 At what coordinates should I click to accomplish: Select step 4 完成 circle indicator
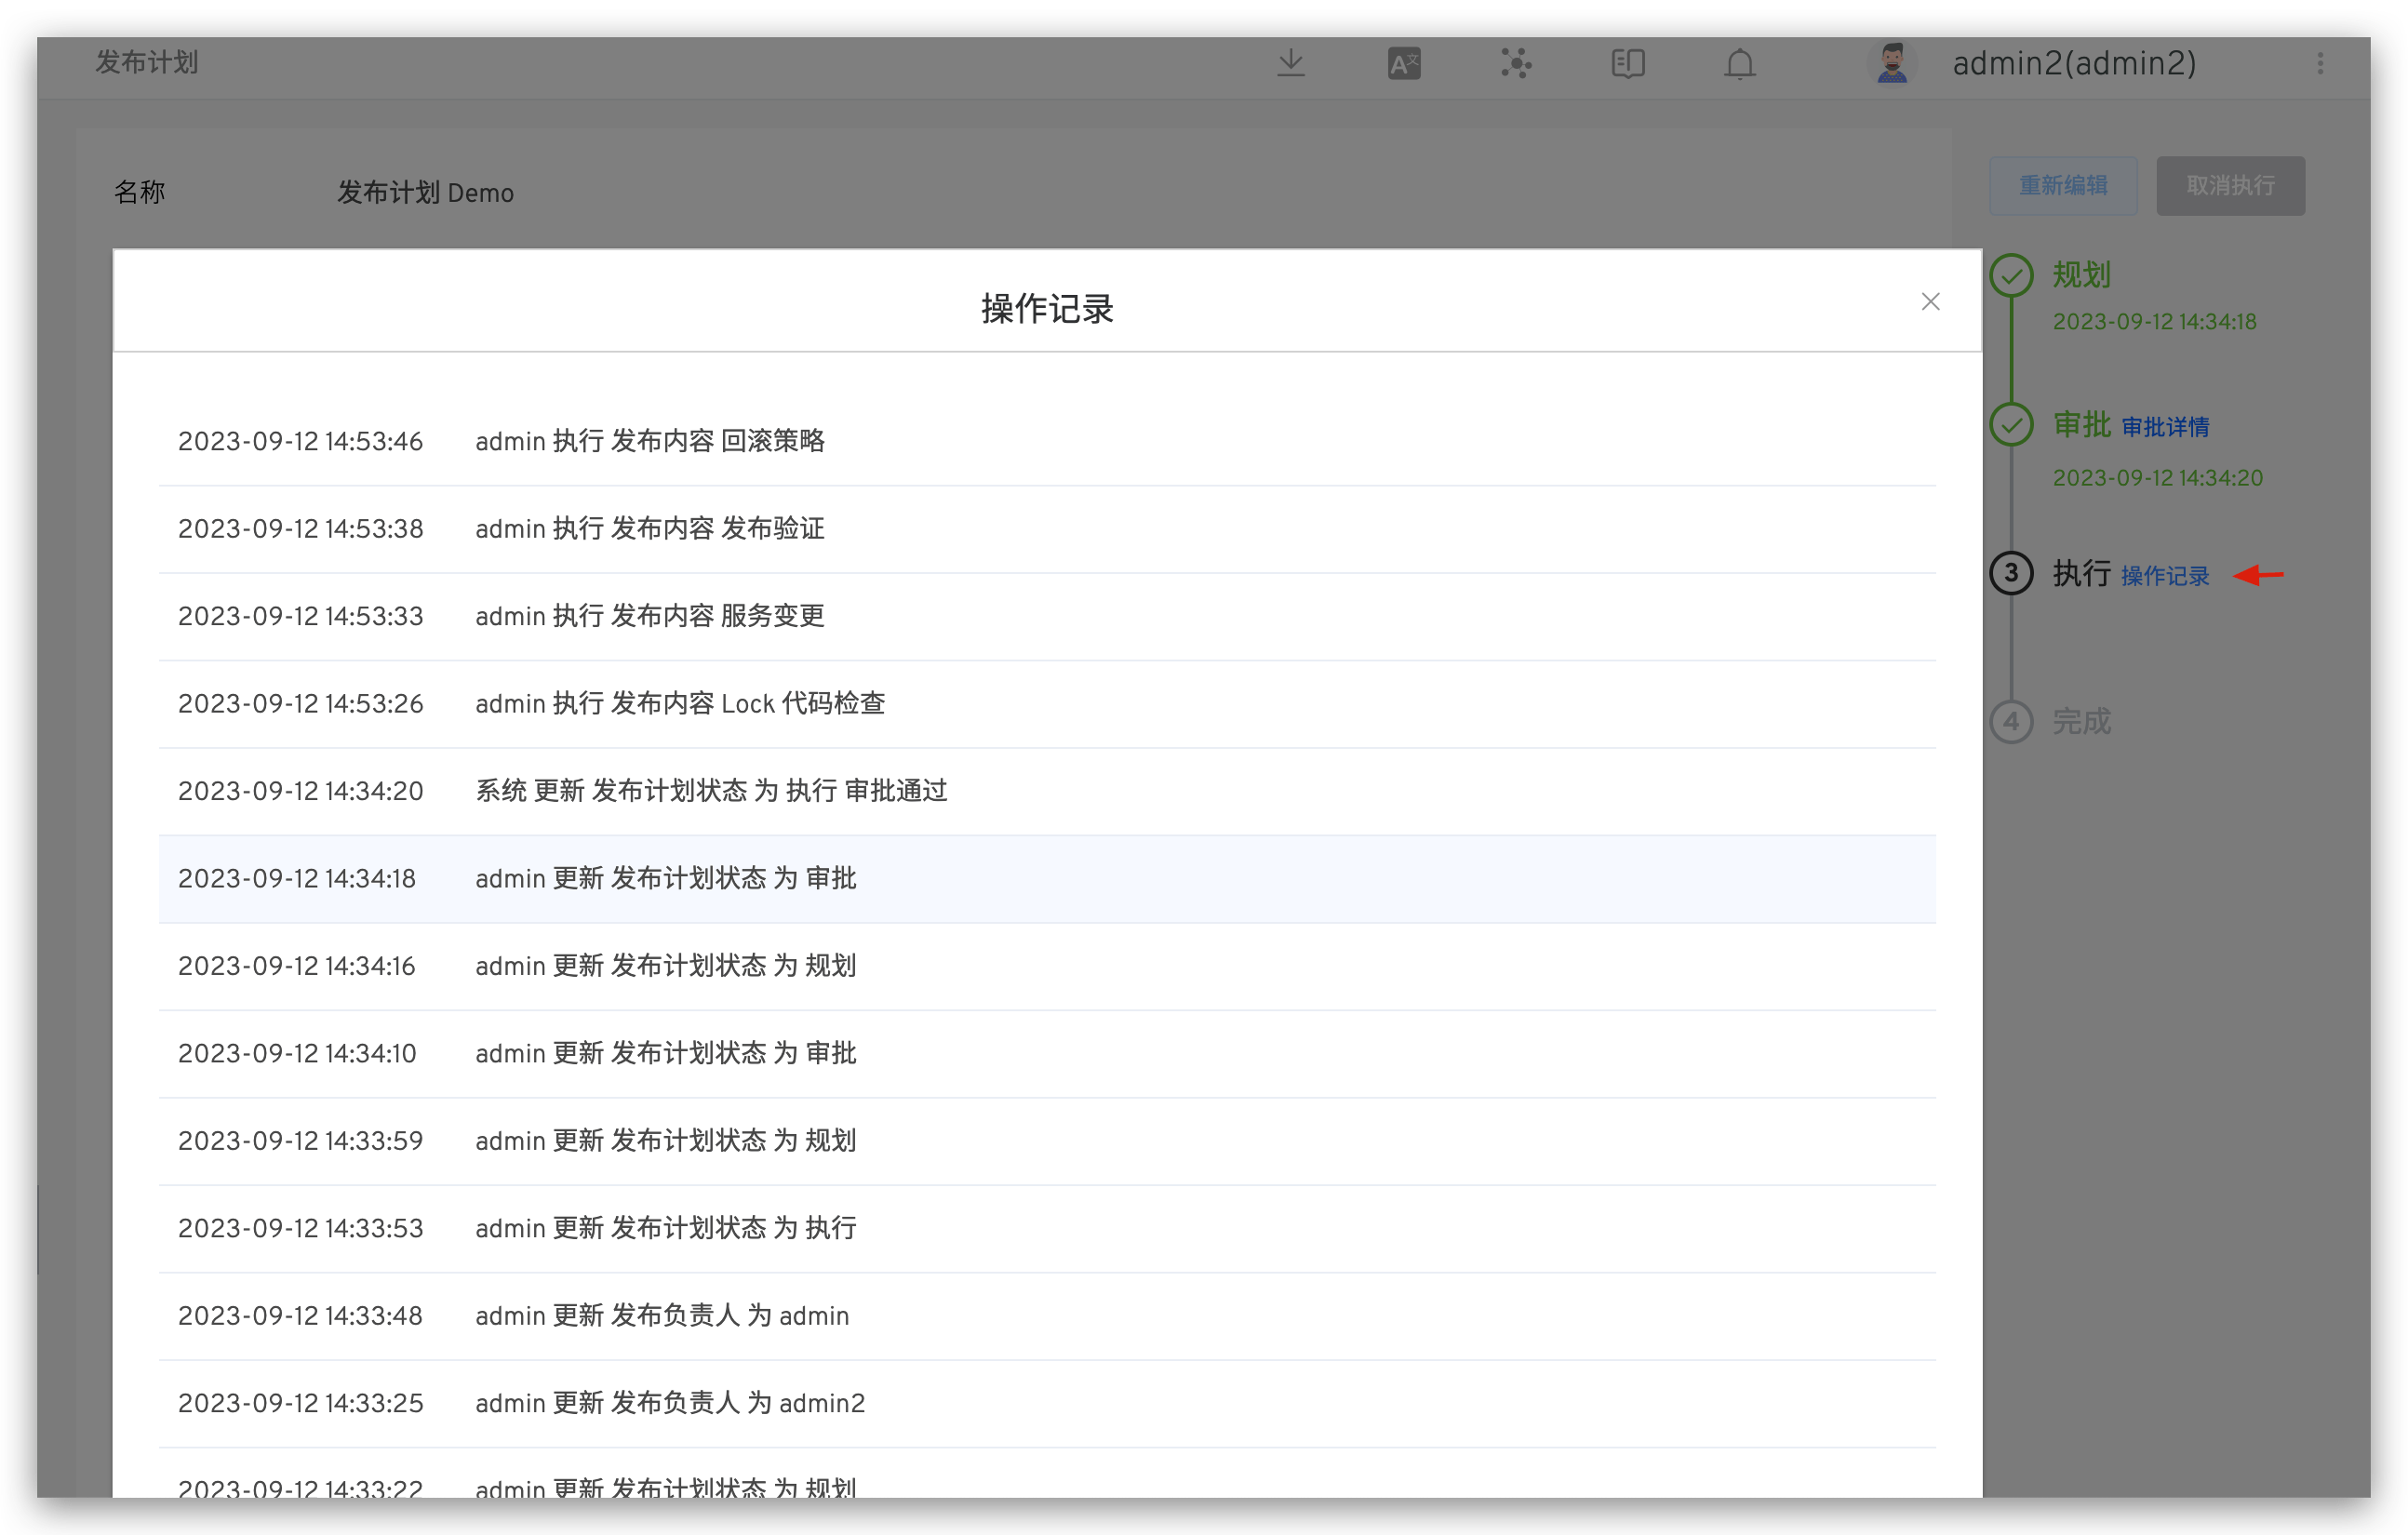(x=2012, y=722)
